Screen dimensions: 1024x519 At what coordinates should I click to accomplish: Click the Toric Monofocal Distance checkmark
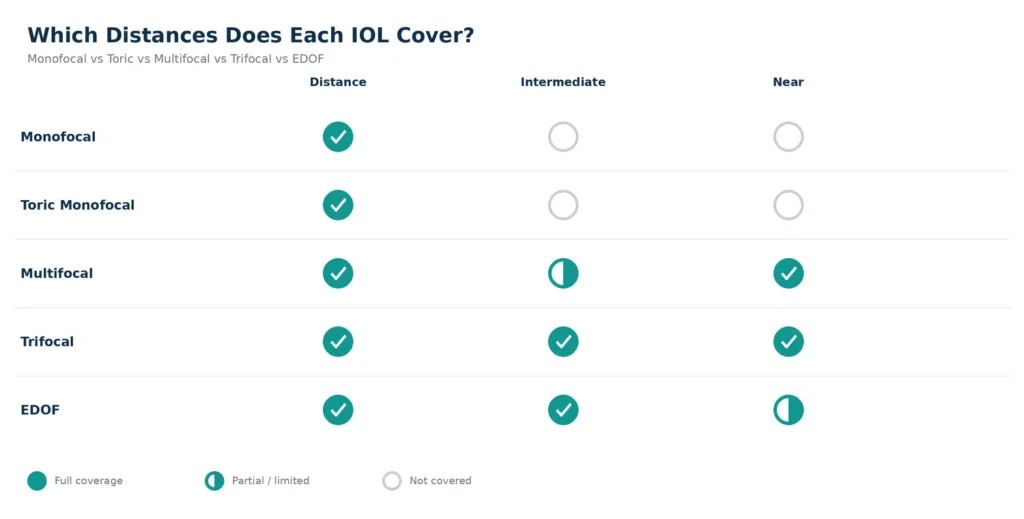(x=338, y=205)
